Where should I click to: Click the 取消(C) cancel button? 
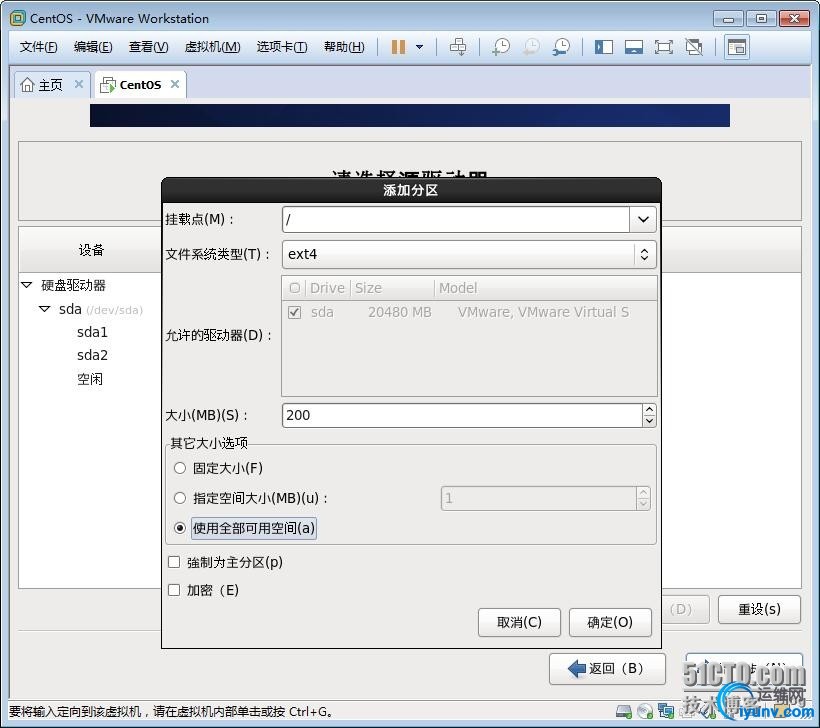[x=519, y=622]
